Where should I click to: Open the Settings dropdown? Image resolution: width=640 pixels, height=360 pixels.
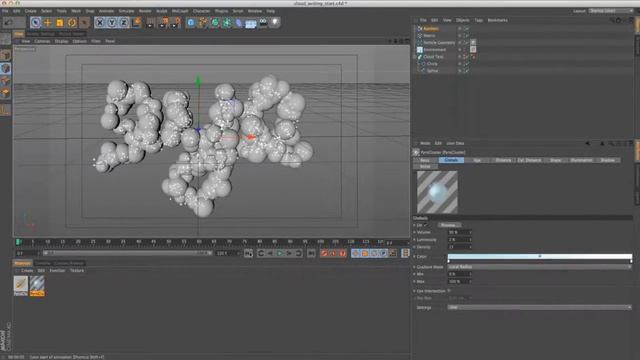(540, 307)
